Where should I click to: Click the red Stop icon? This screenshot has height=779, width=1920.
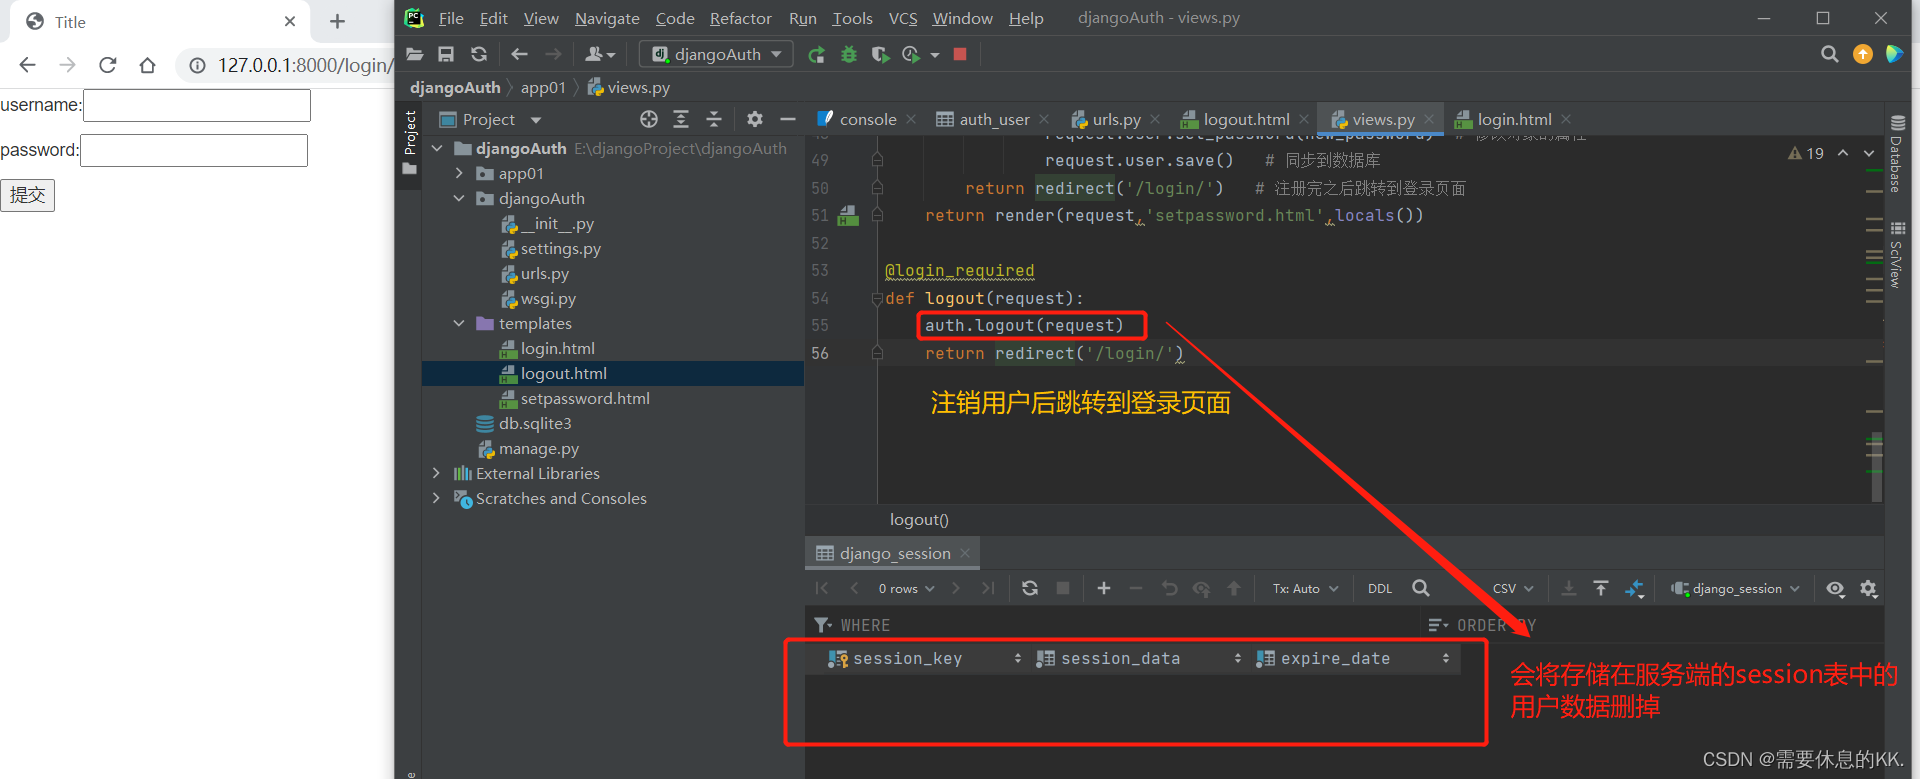point(960,54)
